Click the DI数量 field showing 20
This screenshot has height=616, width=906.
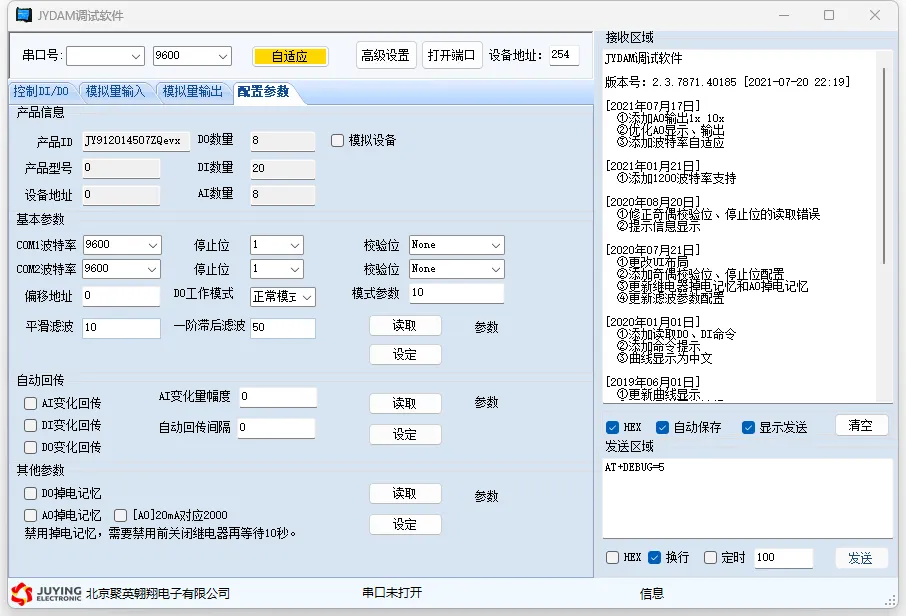click(283, 169)
